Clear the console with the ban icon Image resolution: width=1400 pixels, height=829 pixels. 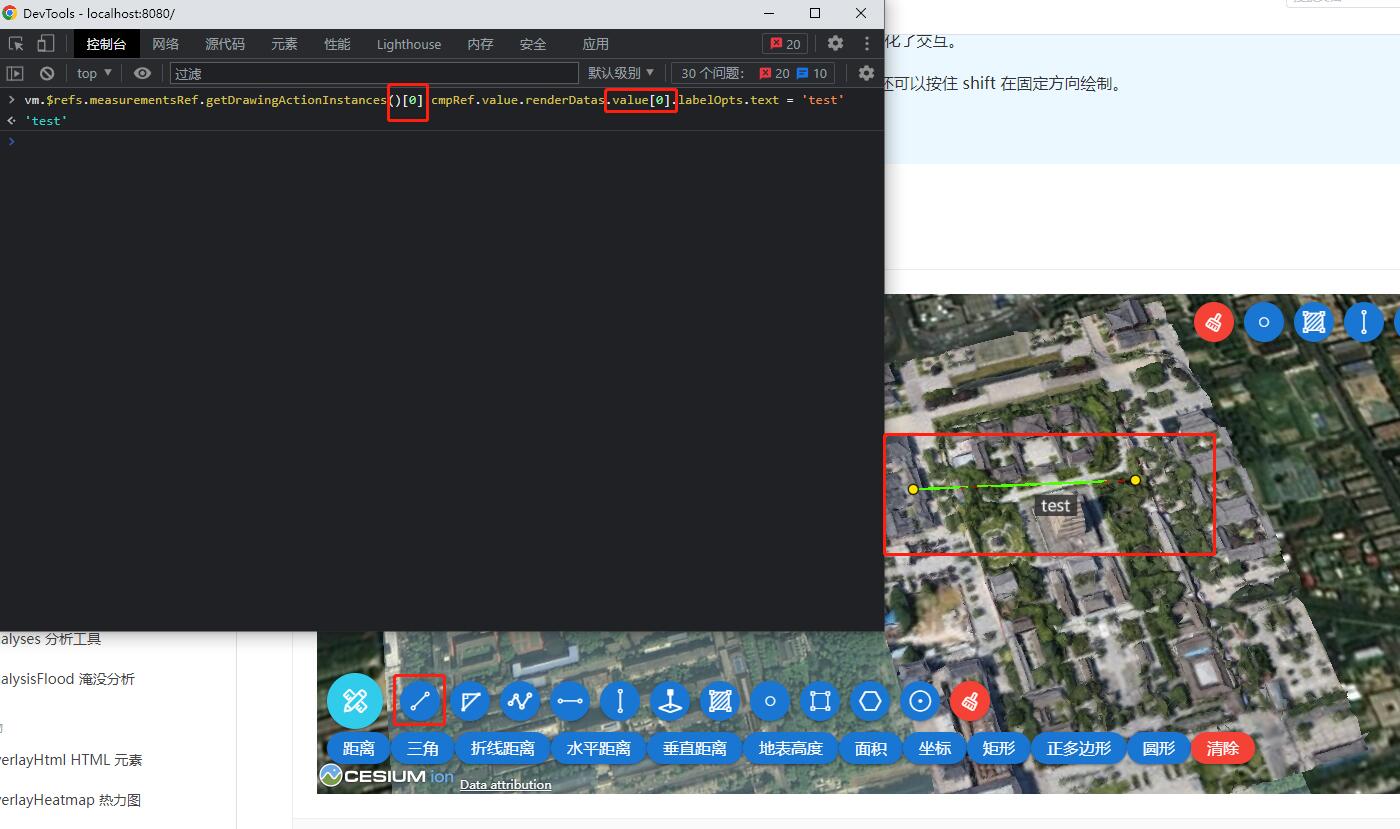[x=47, y=73]
